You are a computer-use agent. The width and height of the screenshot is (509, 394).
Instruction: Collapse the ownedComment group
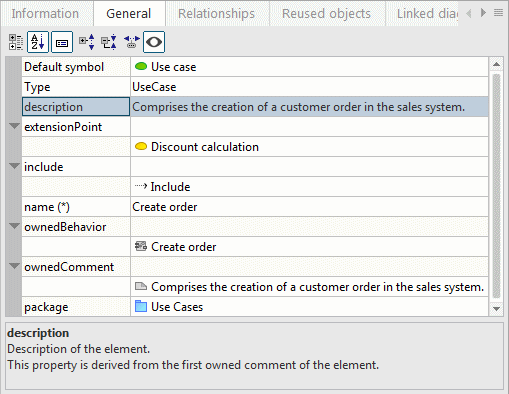(14, 266)
